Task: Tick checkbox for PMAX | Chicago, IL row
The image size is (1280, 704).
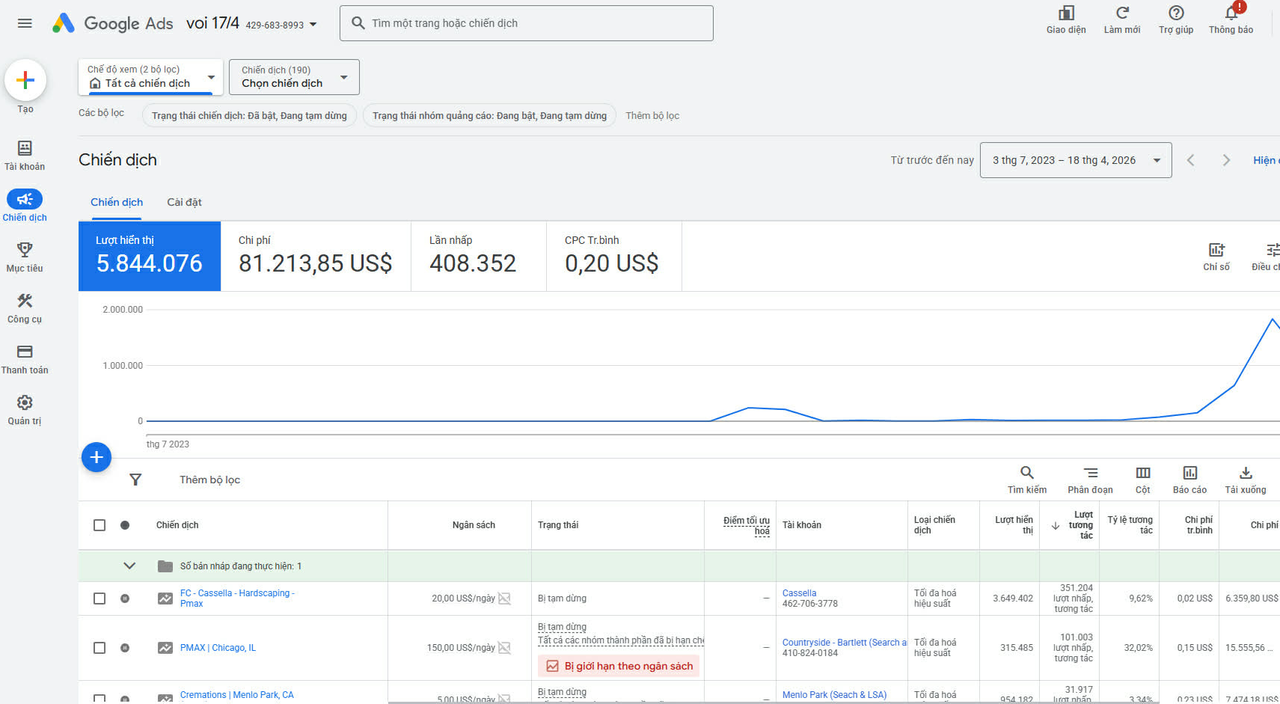Action: (x=99, y=648)
